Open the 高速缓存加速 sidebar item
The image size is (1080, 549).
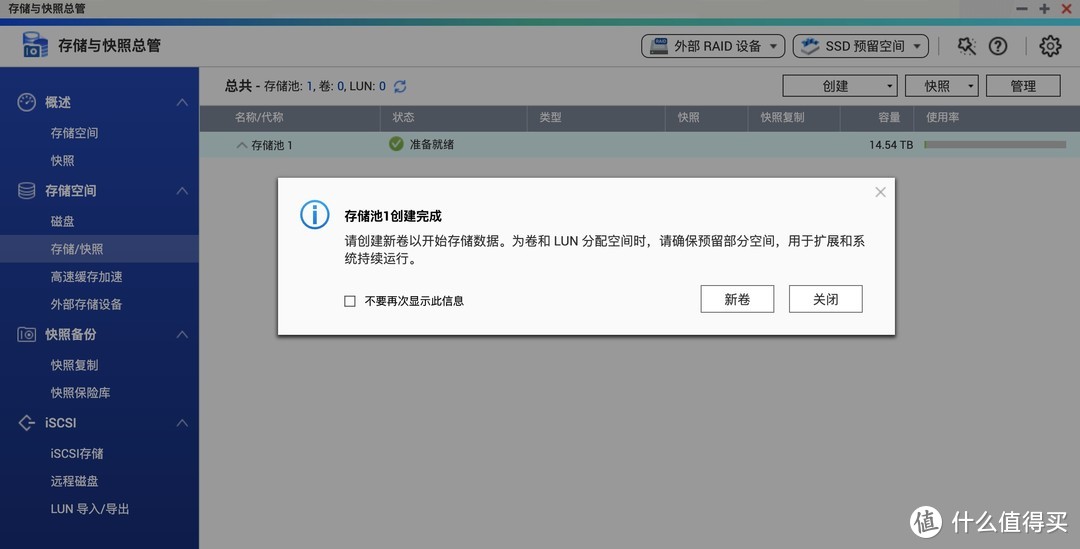point(87,276)
